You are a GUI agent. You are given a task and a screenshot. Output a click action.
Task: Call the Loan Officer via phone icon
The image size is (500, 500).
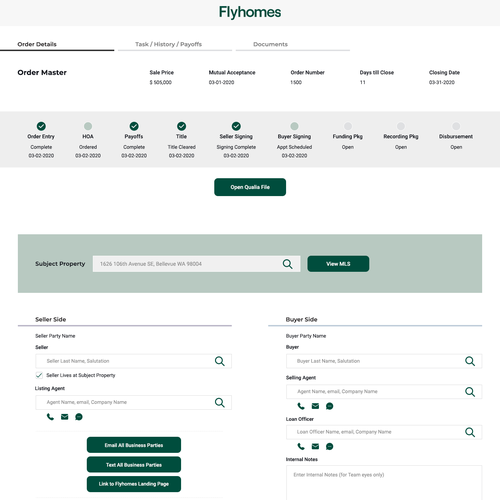(x=301, y=446)
